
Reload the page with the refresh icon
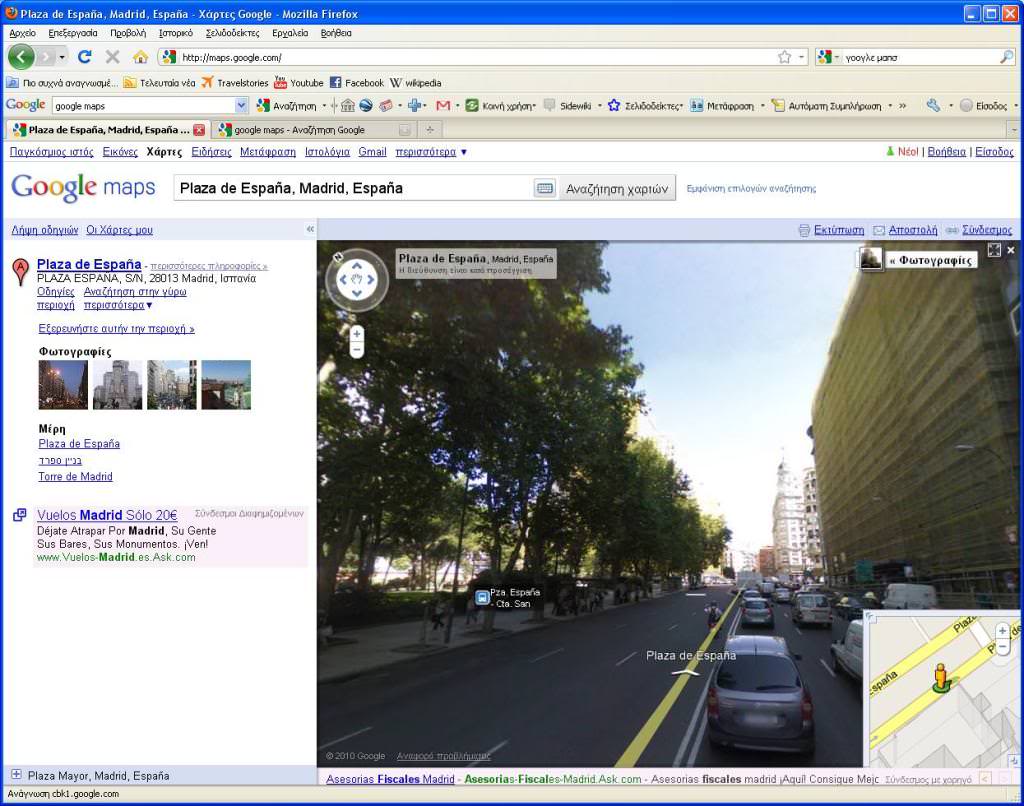(x=84, y=57)
